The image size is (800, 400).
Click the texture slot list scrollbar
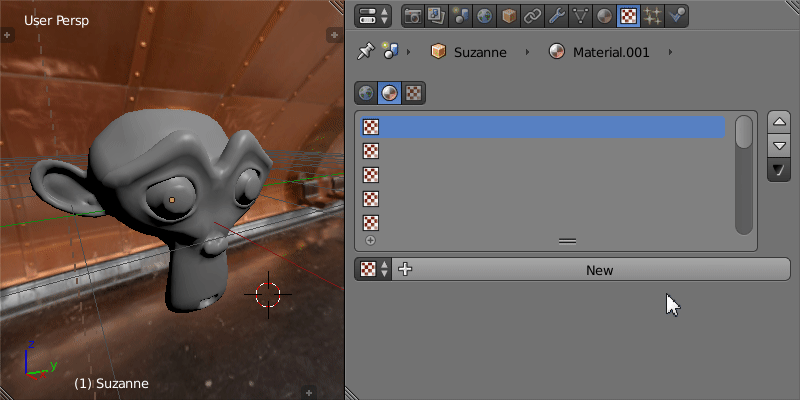(744, 175)
